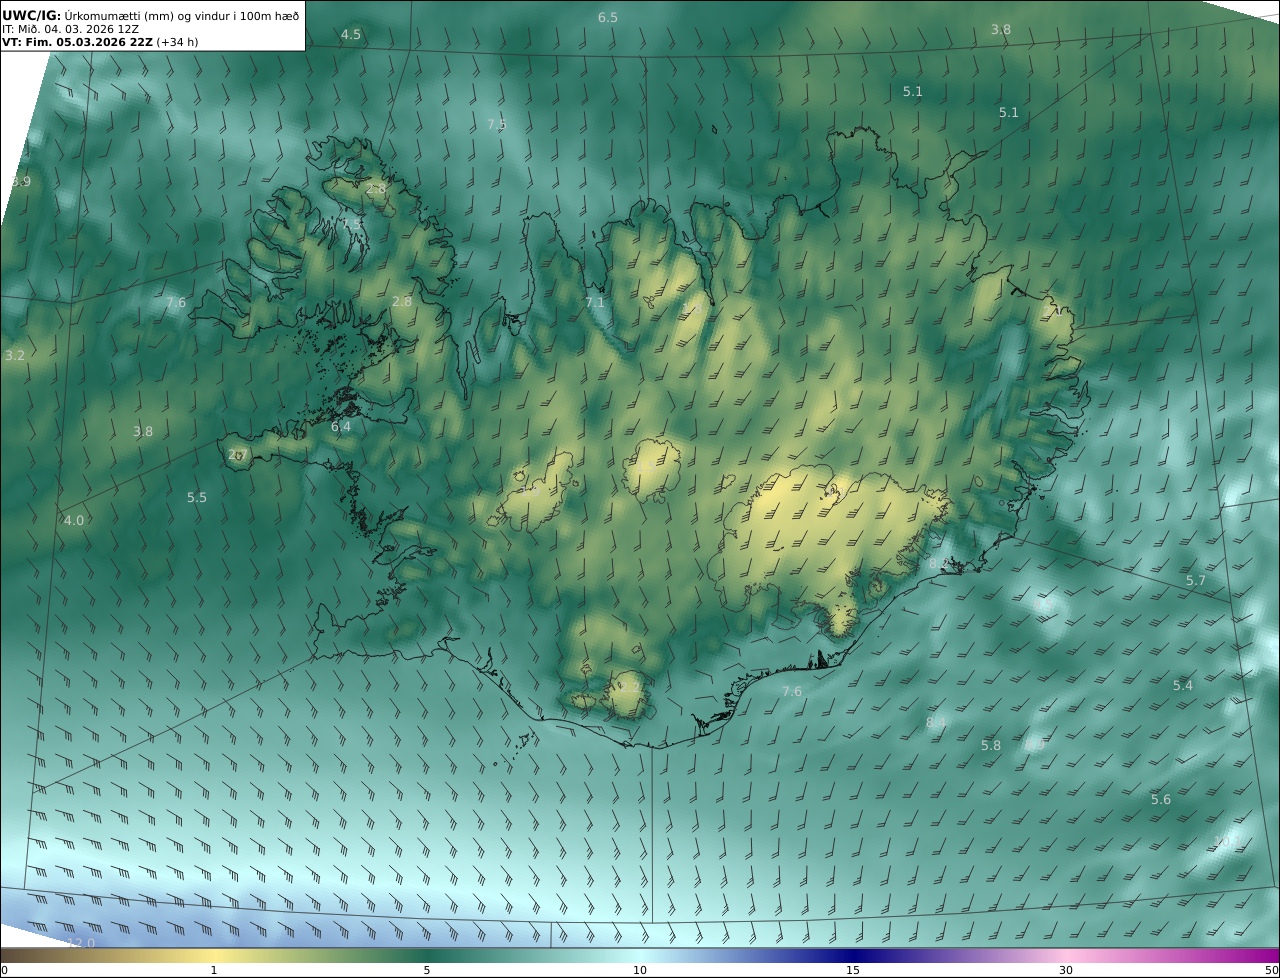Click the 7.1 value label on the map
1280x978 pixels.
click(595, 302)
